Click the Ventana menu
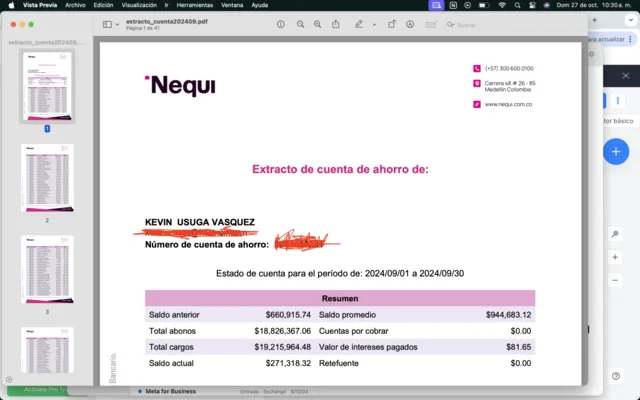Viewport: 640px width, 400px height. [x=232, y=5]
